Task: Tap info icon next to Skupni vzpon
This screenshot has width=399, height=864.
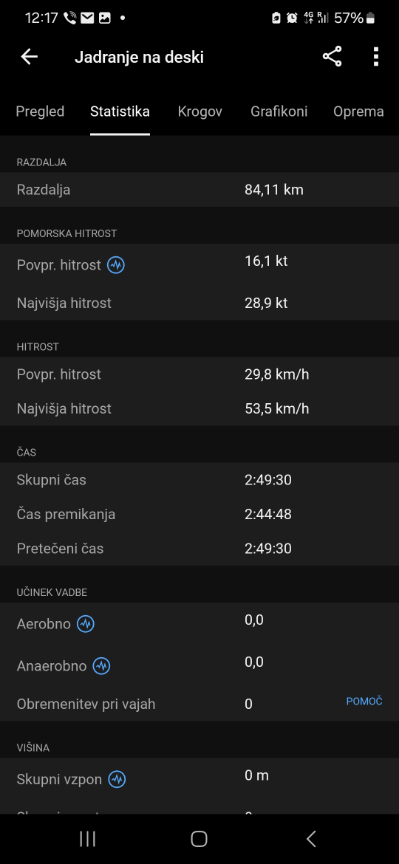Action: (x=116, y=780)
